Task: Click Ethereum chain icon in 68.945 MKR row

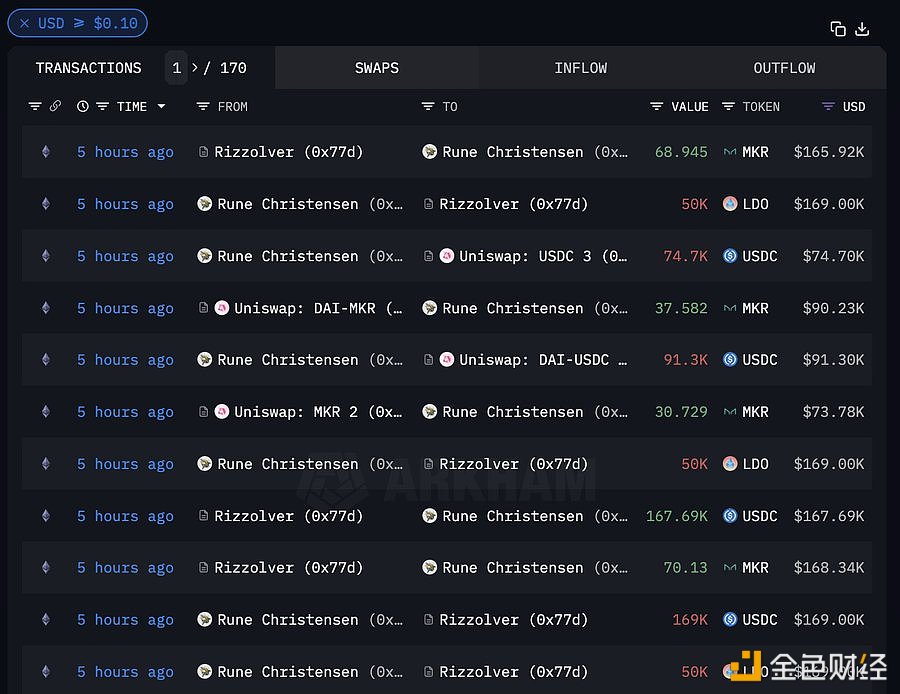Action: click(x=46, y=152)
